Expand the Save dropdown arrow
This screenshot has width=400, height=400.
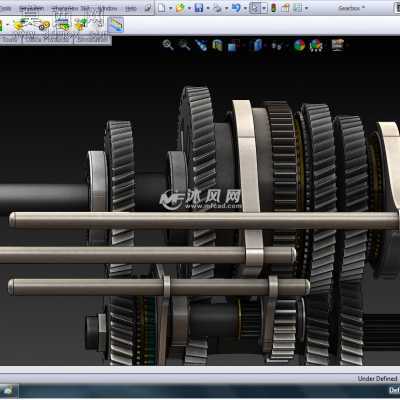coord(208,8)
